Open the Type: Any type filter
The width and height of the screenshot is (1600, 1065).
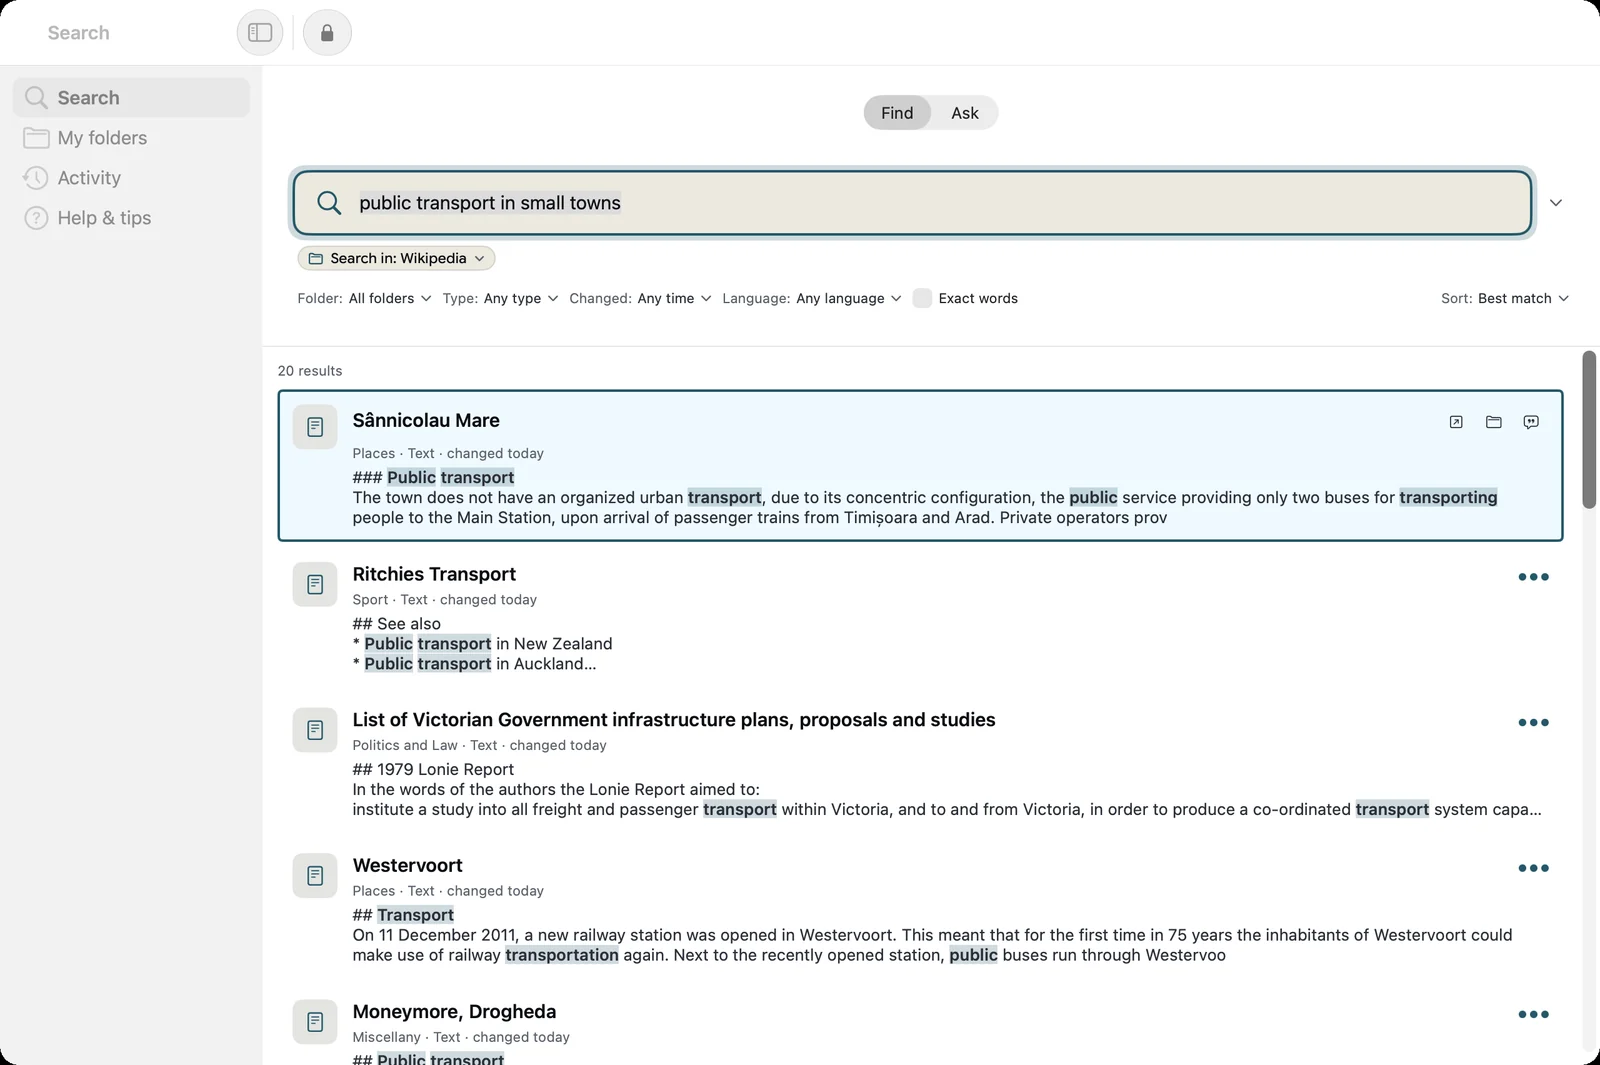[500, 298]
